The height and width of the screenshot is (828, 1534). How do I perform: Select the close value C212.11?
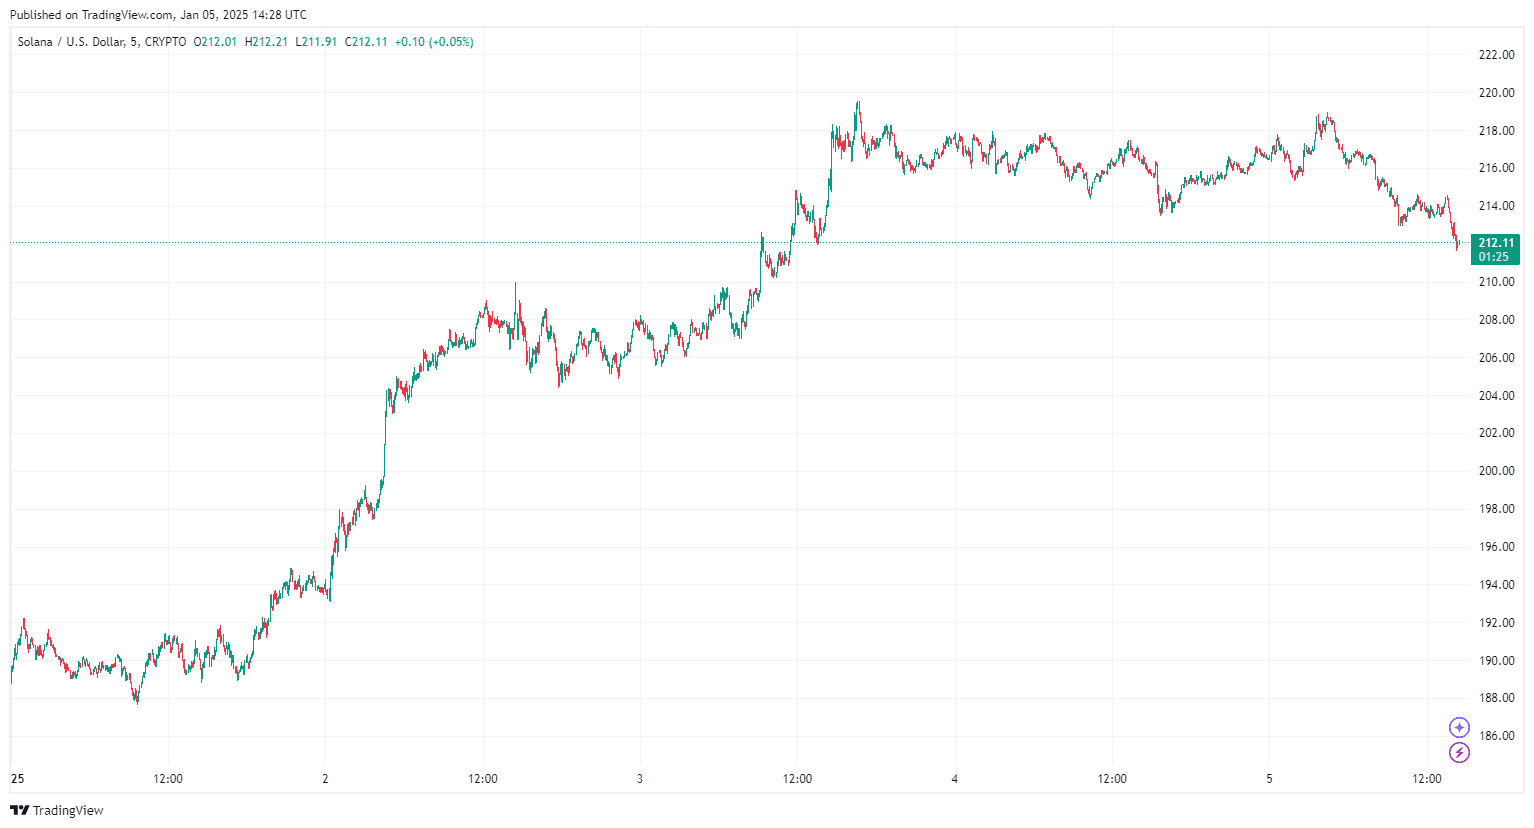tap(366, 42)
